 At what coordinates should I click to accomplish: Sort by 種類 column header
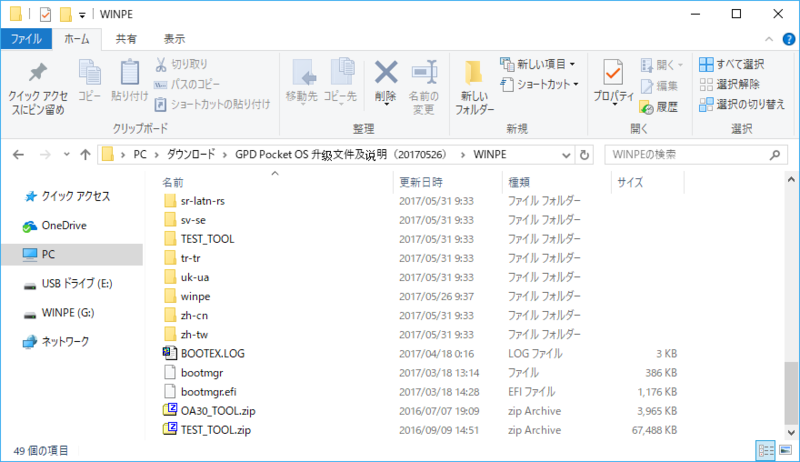coord(556,182)
